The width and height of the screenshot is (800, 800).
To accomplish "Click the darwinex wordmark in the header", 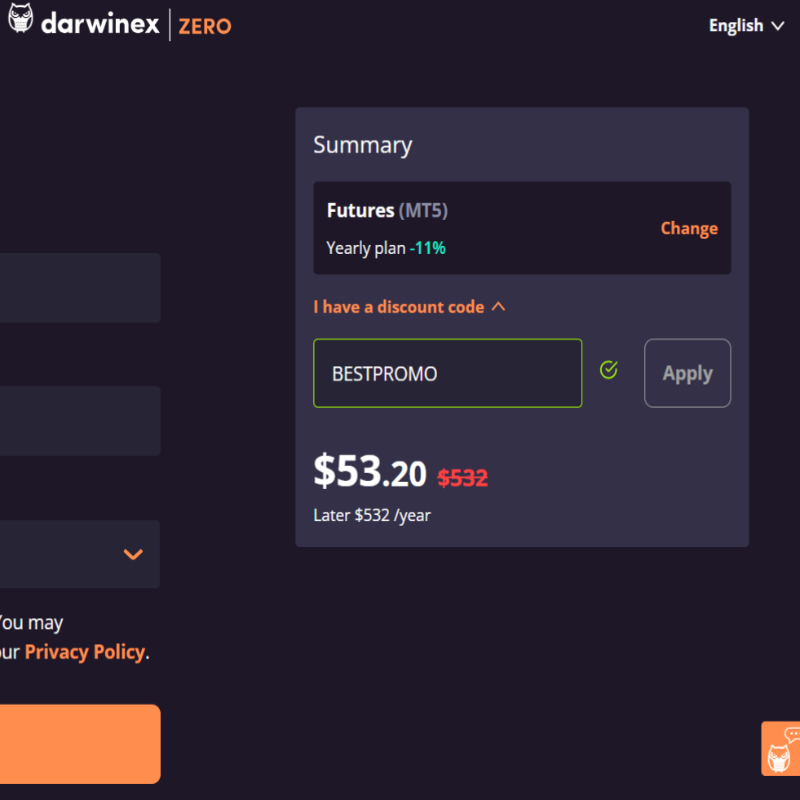I will tap(100, 23).
